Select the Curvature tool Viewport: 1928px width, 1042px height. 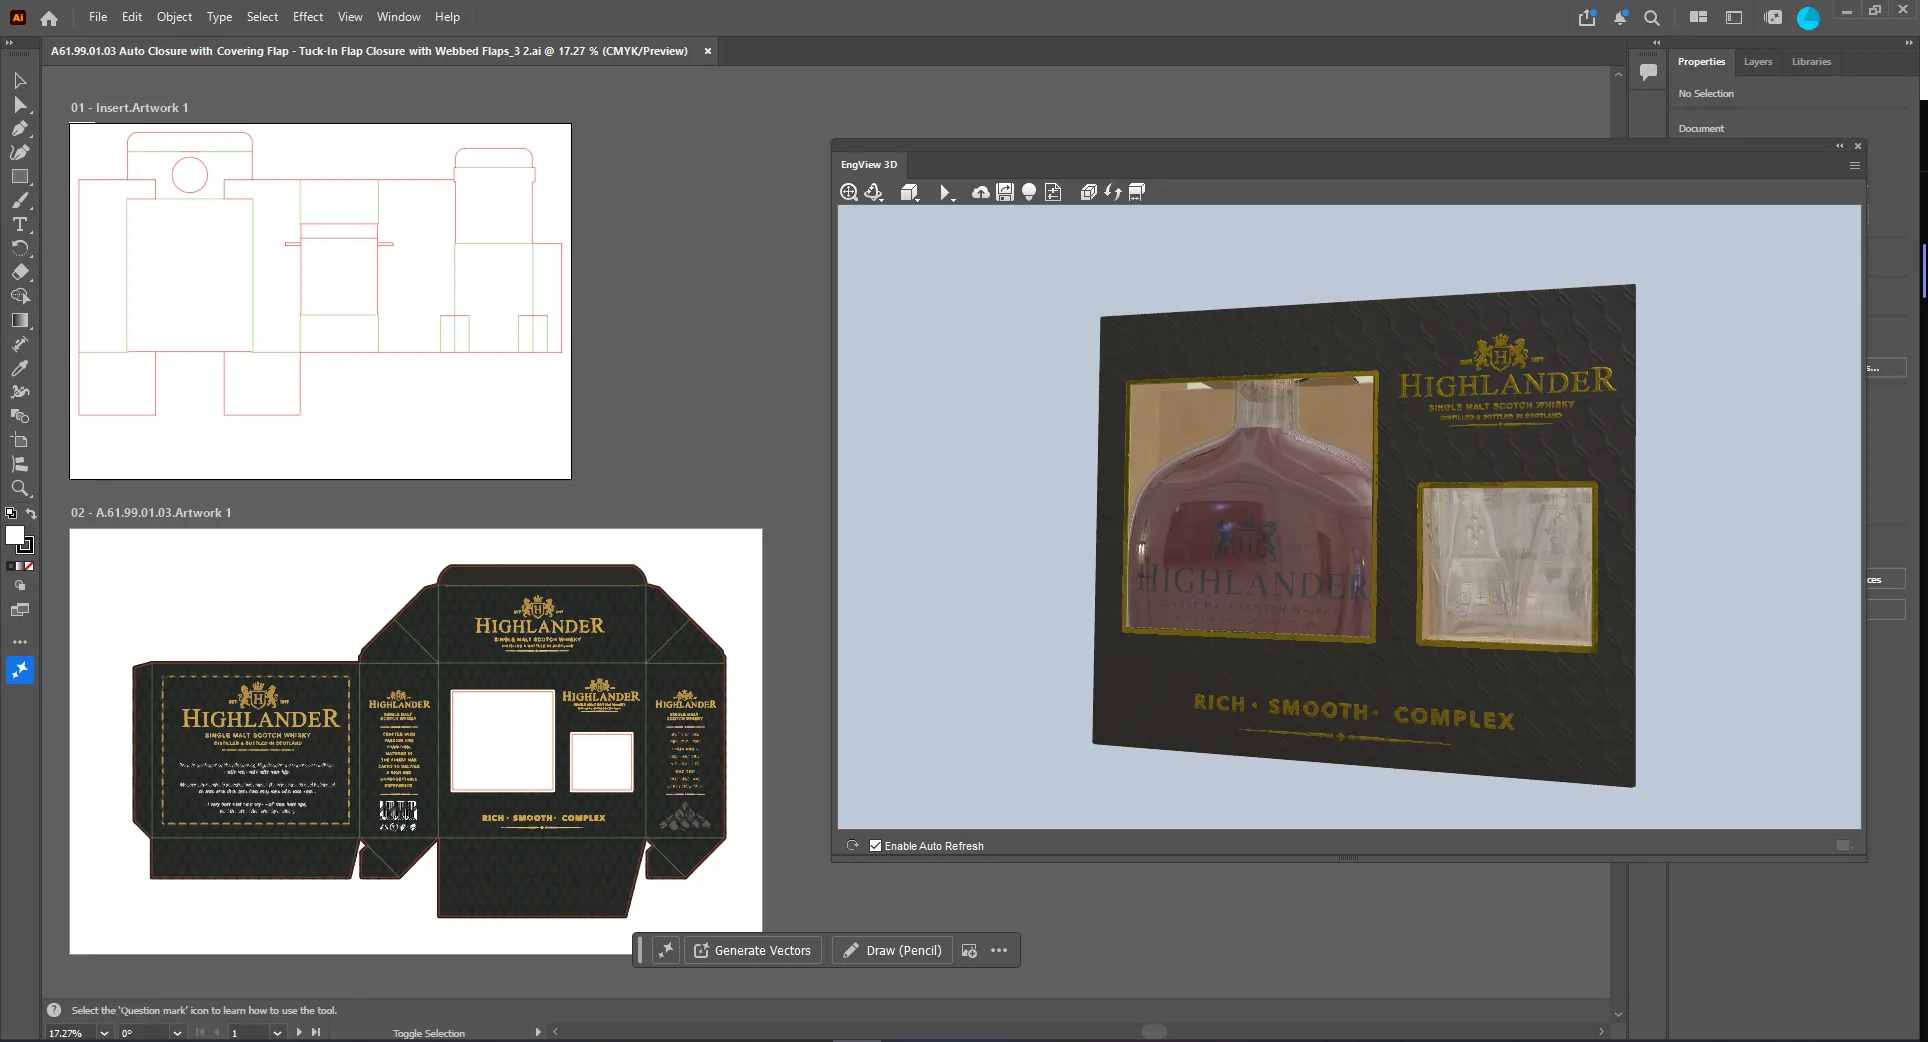(20, 153)
